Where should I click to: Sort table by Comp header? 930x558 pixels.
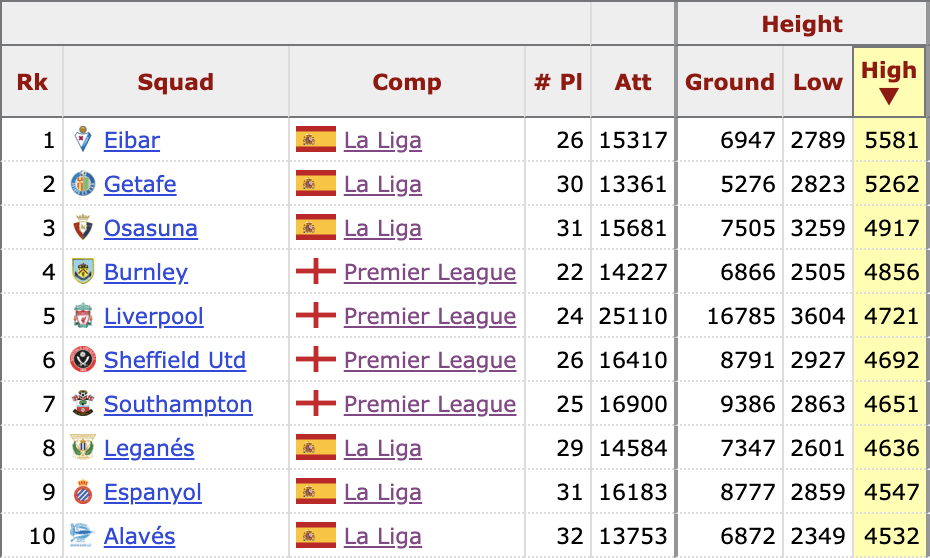[x=406, y=82]
